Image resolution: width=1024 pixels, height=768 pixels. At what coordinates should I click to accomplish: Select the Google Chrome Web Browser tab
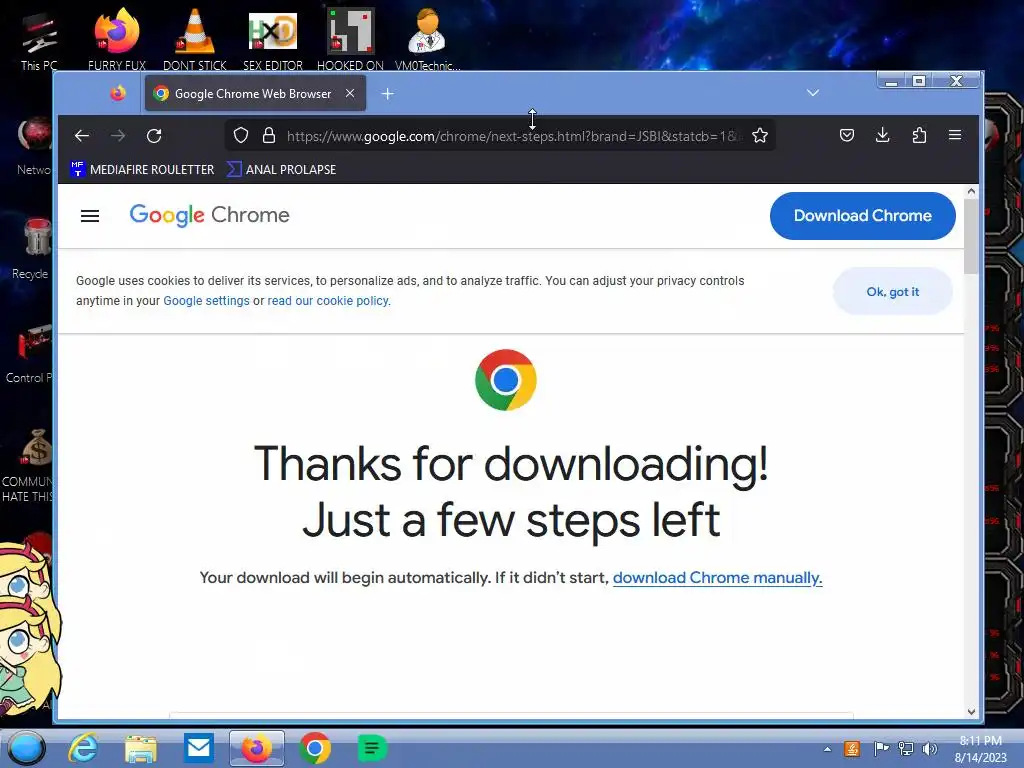255,93
